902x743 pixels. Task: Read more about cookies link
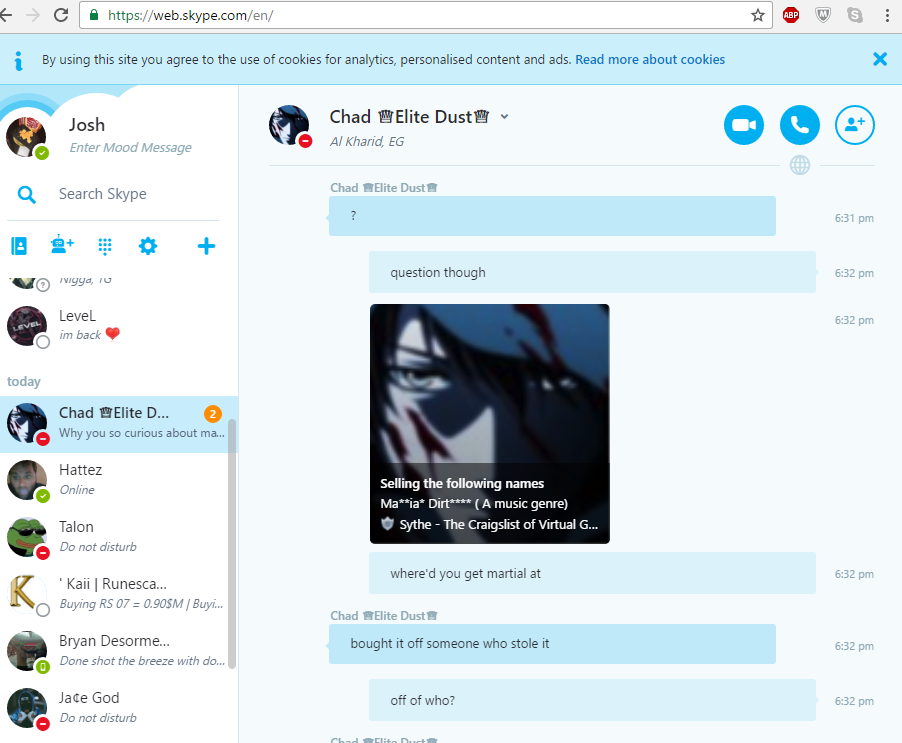[650, 60]
